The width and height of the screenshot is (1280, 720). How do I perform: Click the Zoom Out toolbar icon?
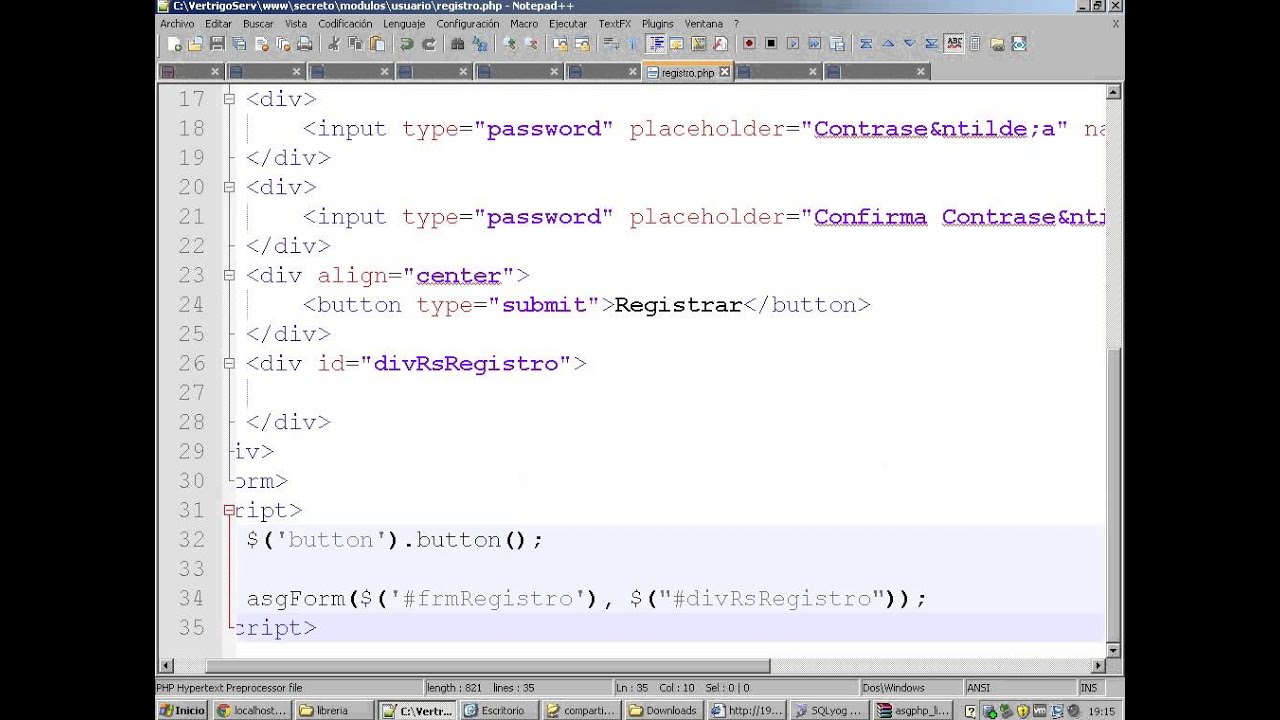[531, 44]
